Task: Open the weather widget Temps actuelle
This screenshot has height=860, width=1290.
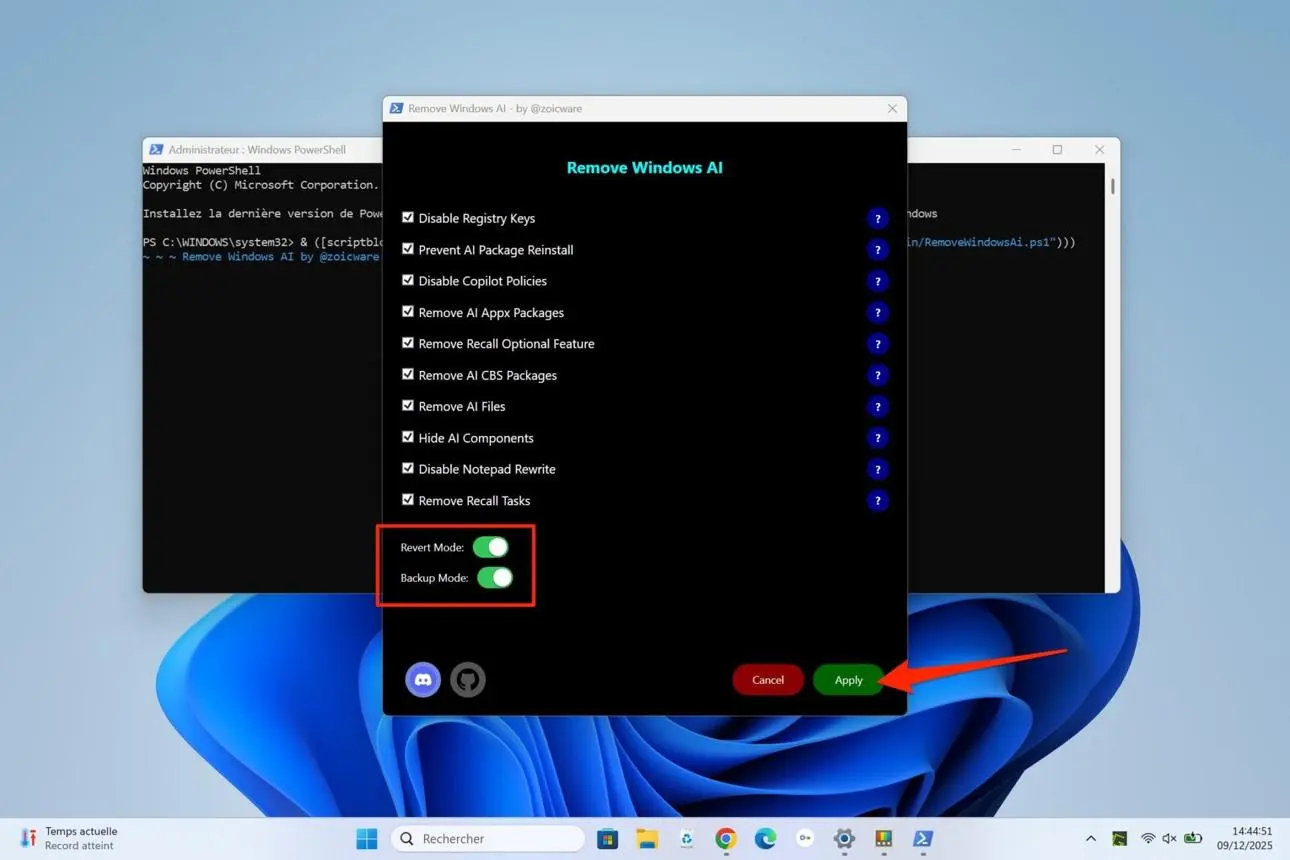Action: click(70, 839)
